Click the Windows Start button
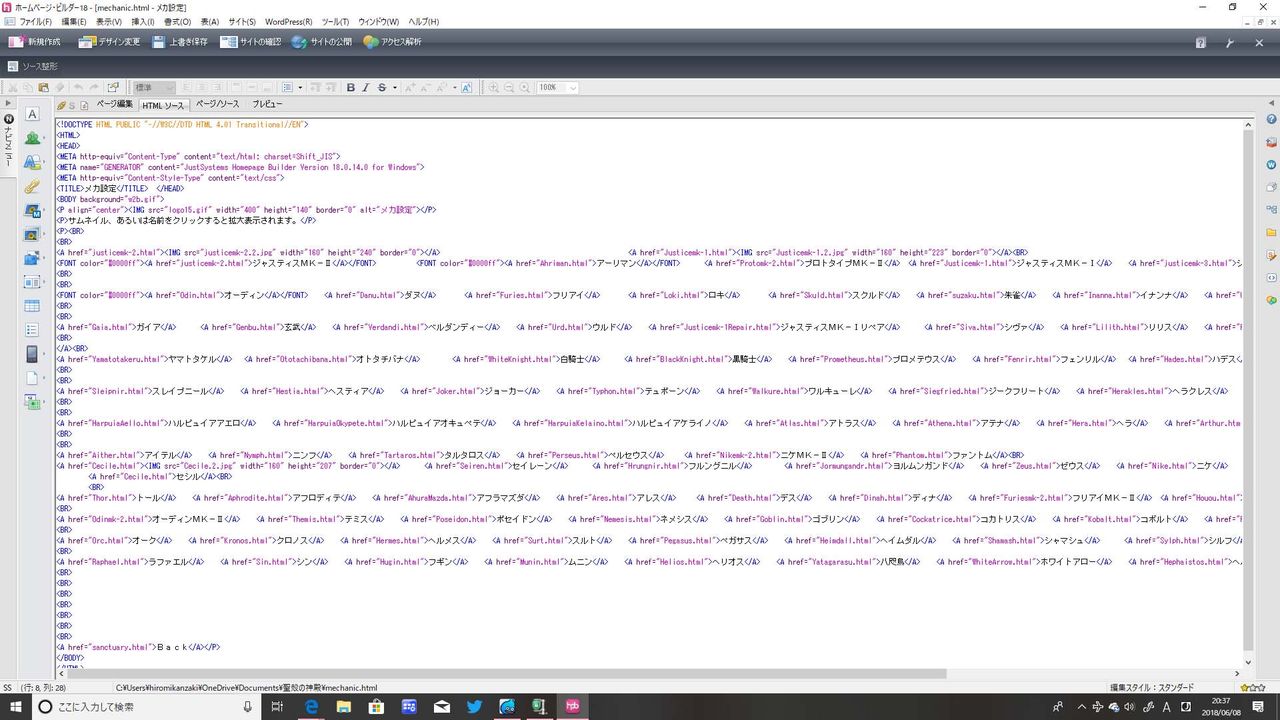The height and width of the screenshot is (720, 1280). (x=15, y=707)
